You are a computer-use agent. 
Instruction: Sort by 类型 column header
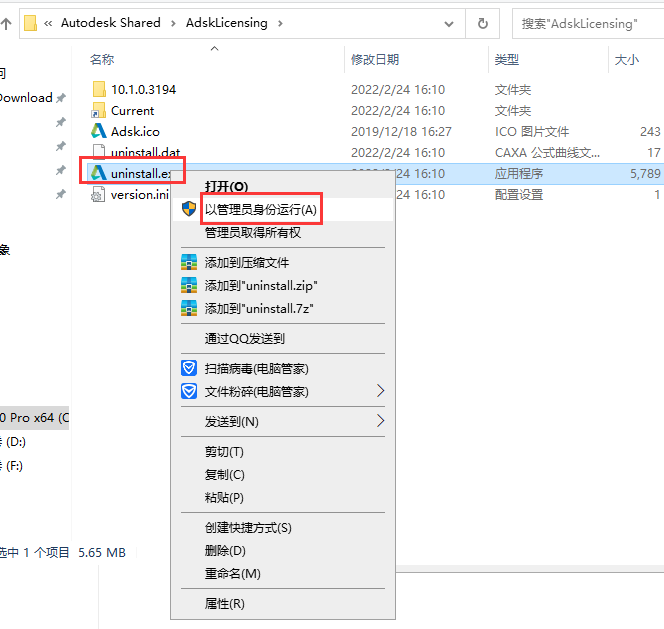(x=506, y=59)
